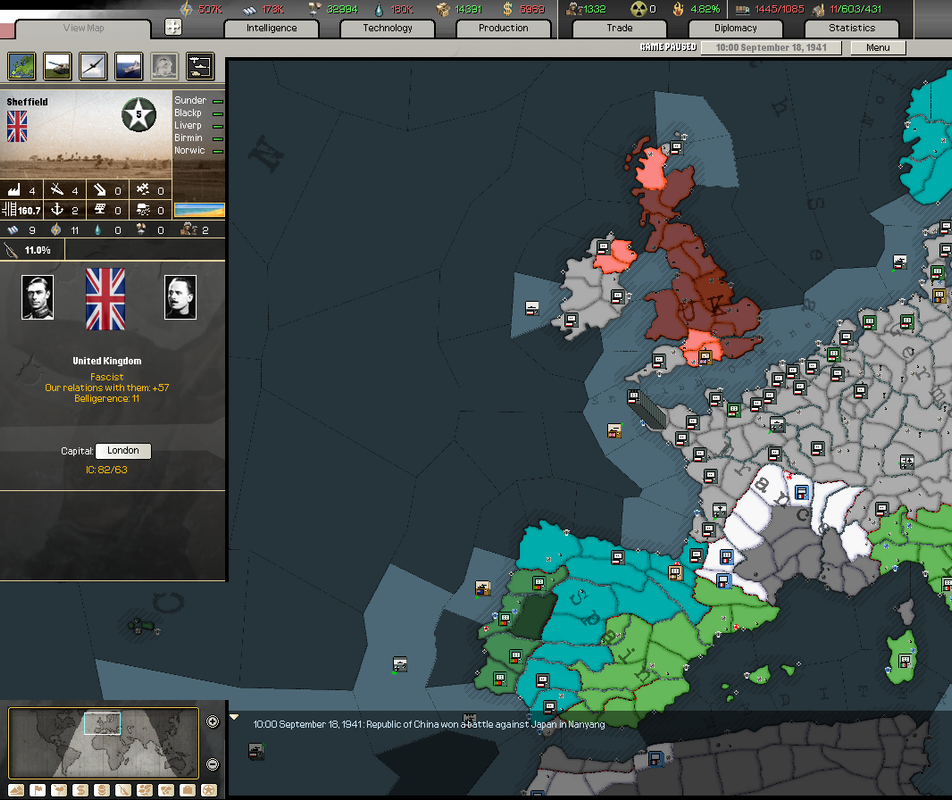Zoom in with the minimap plus button
Viewport: 952px width, 800px height.
pyautogui.click(x=212, y=722)
